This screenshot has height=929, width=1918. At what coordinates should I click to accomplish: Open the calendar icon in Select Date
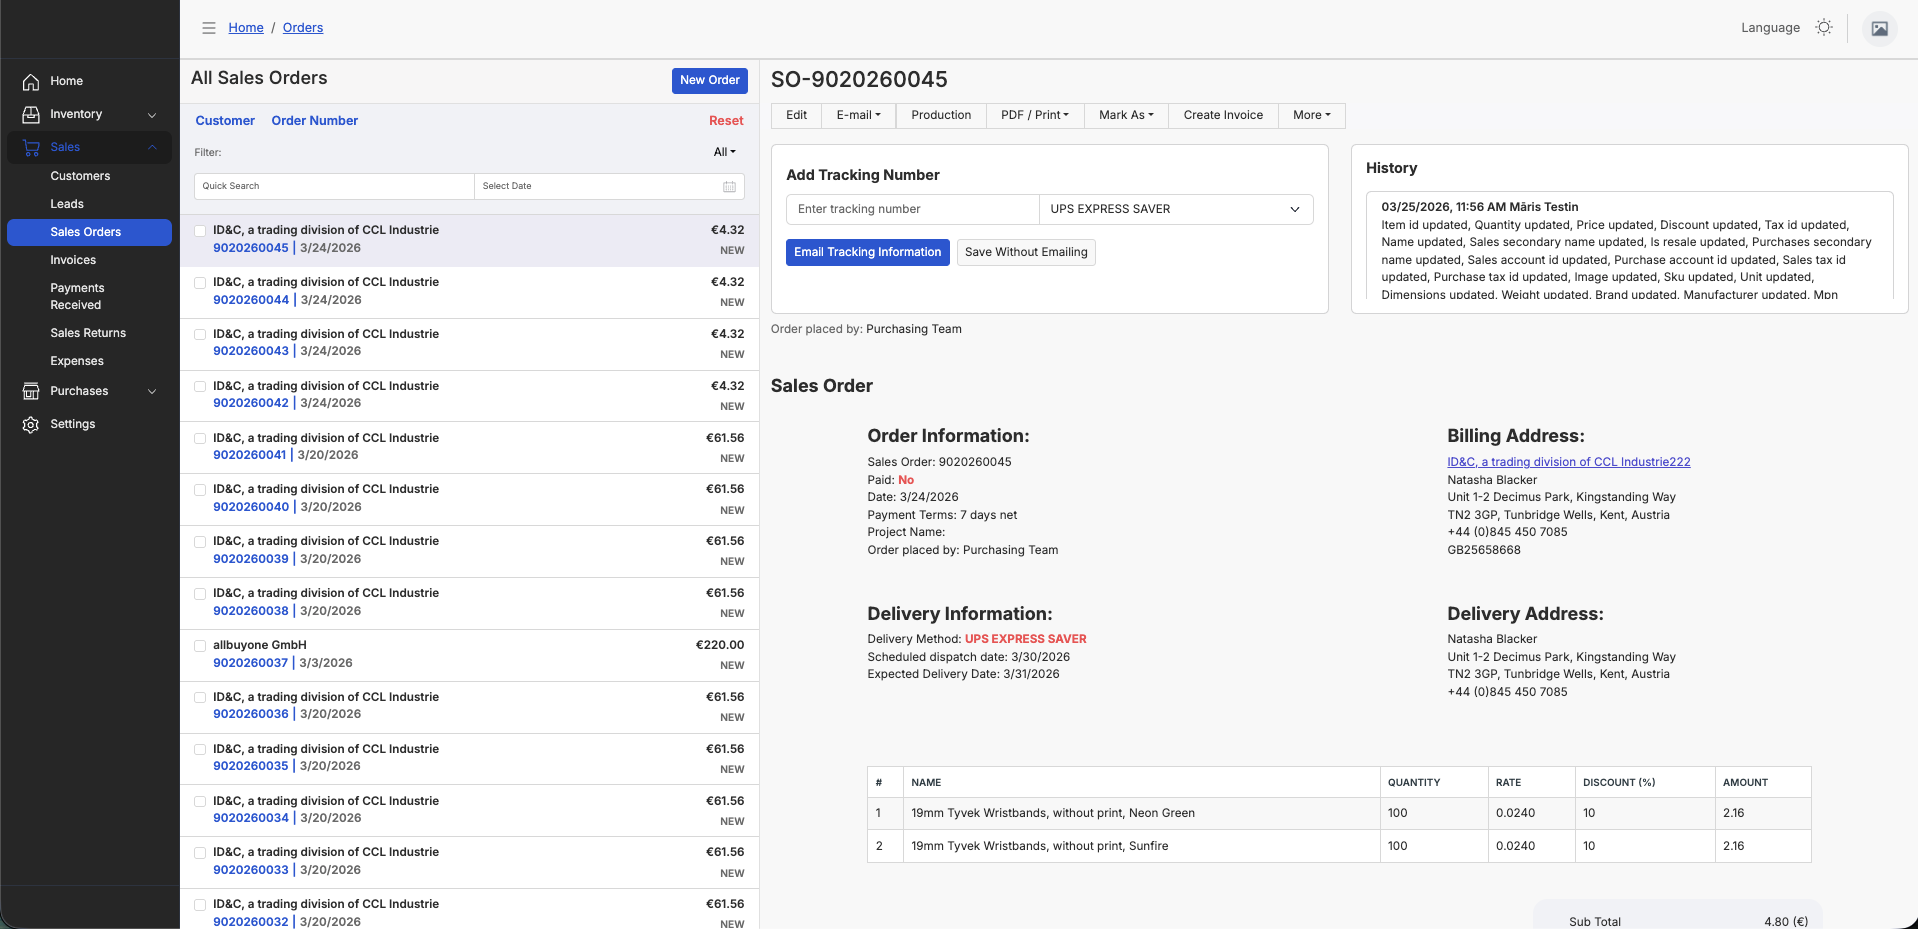(x=729, y=187)
